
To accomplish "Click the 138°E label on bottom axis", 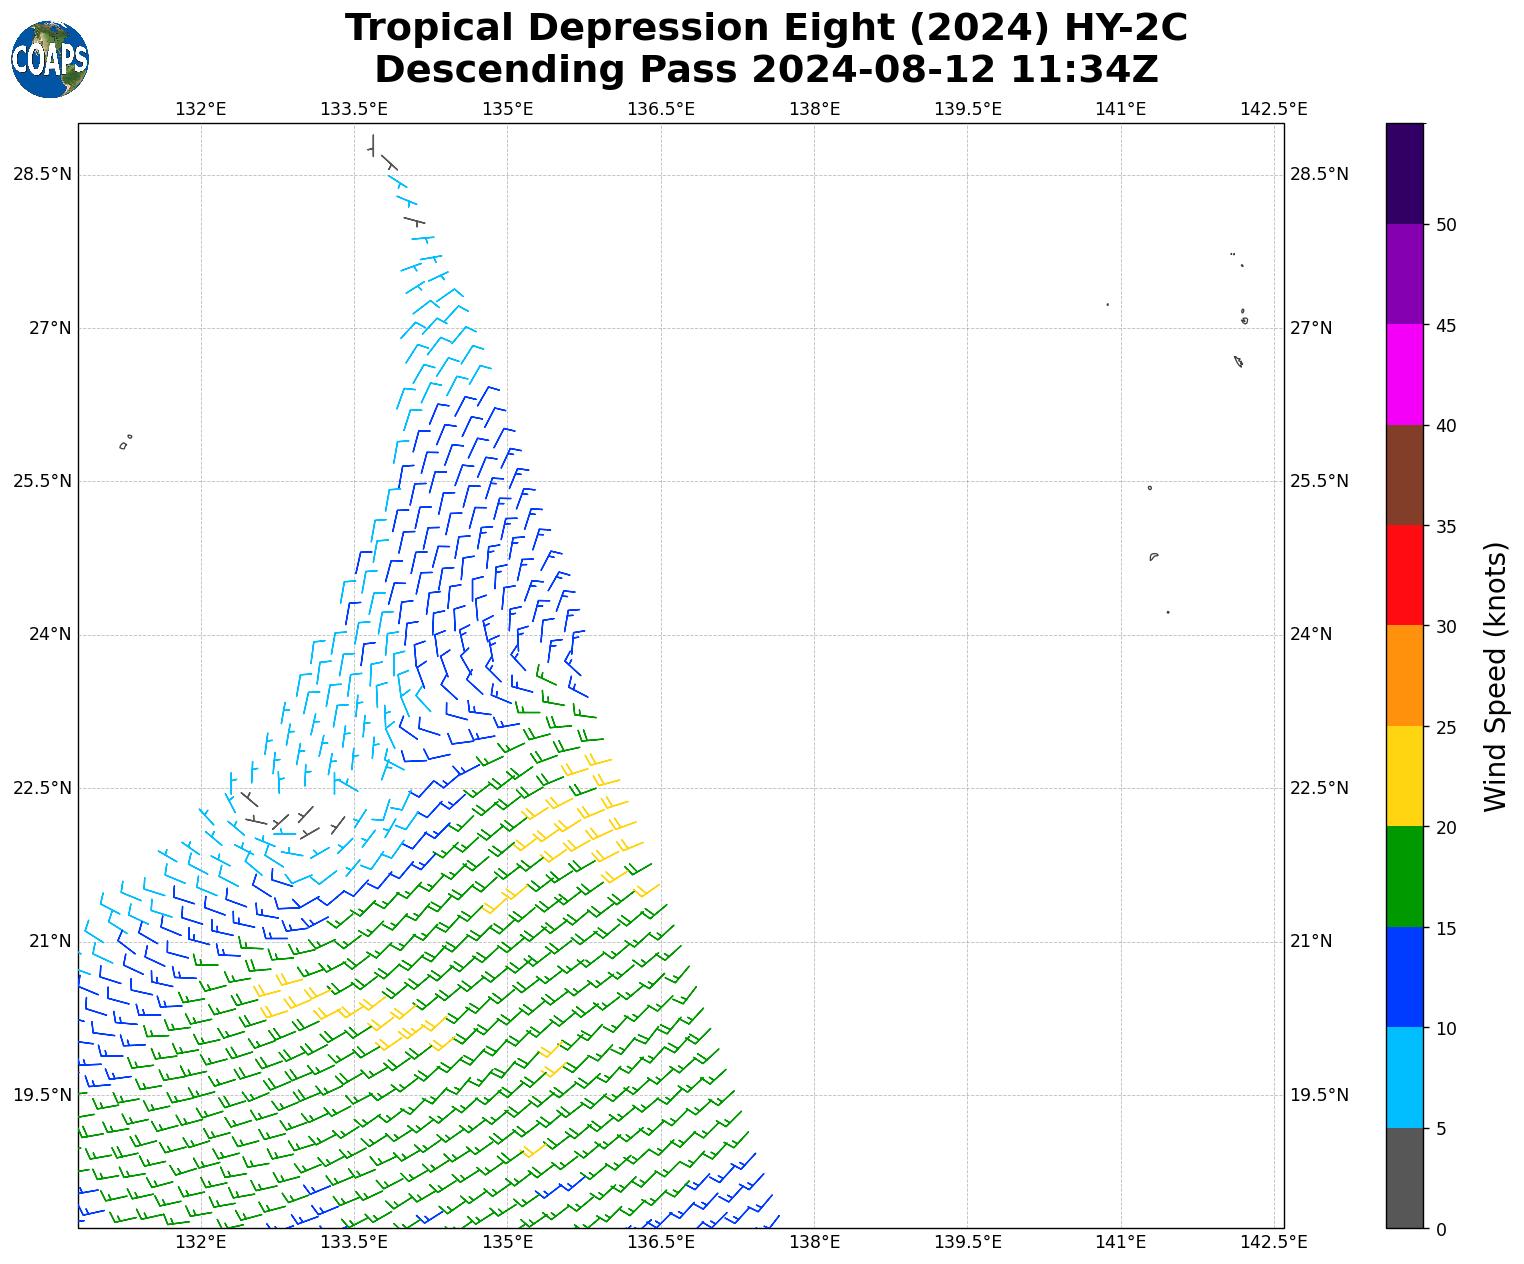I will pos(814,1242).
